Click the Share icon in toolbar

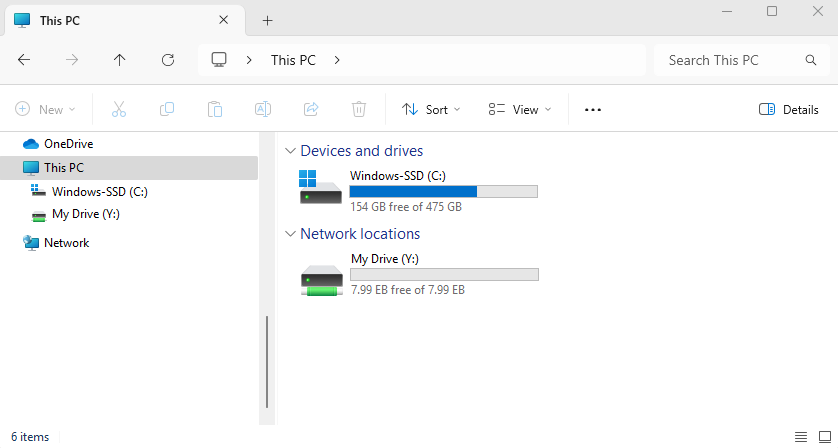click(311, 109)
